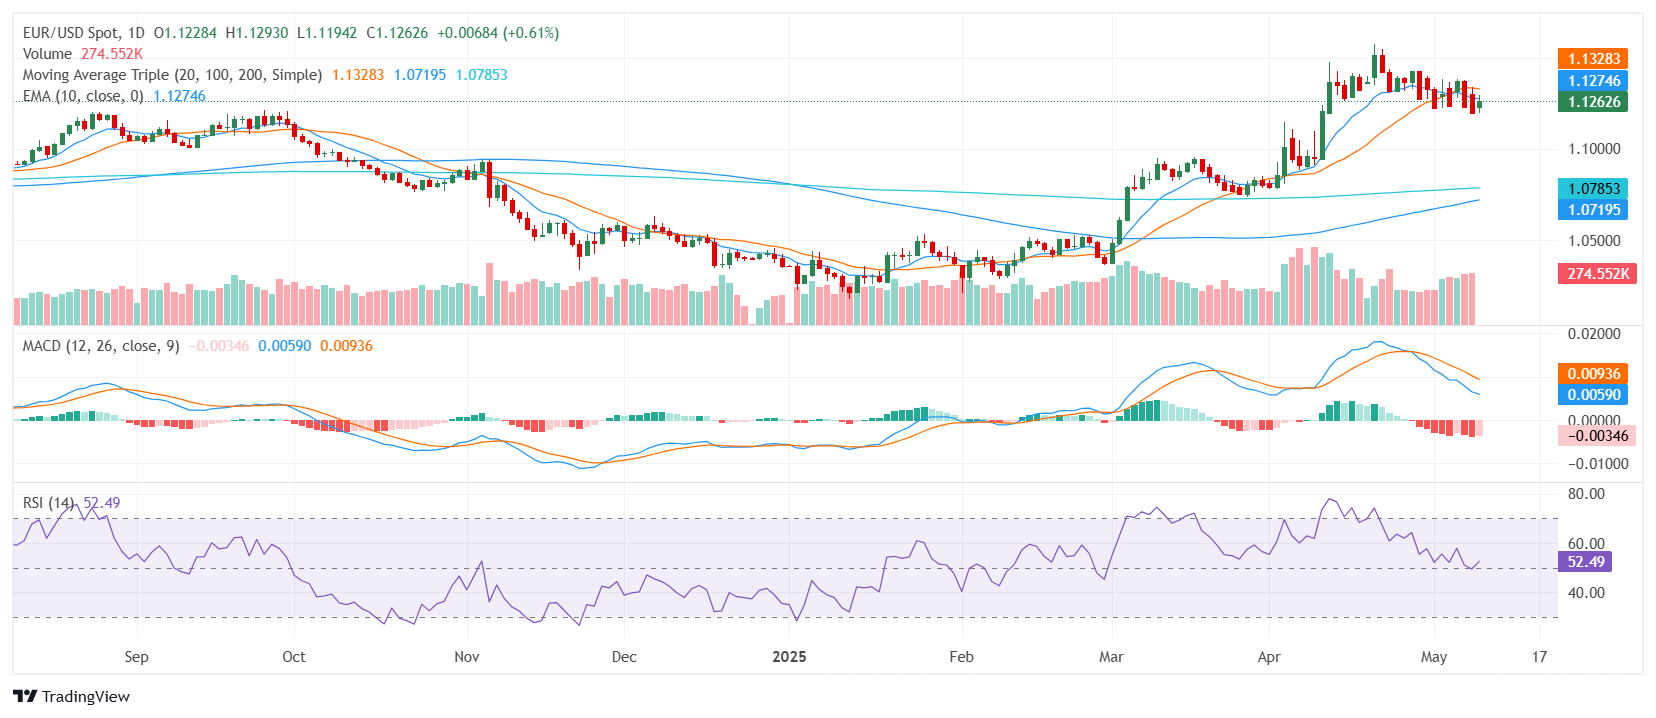Select the RSI (14) indicator label
The image size is (1656, 718).
click(49, 503)
